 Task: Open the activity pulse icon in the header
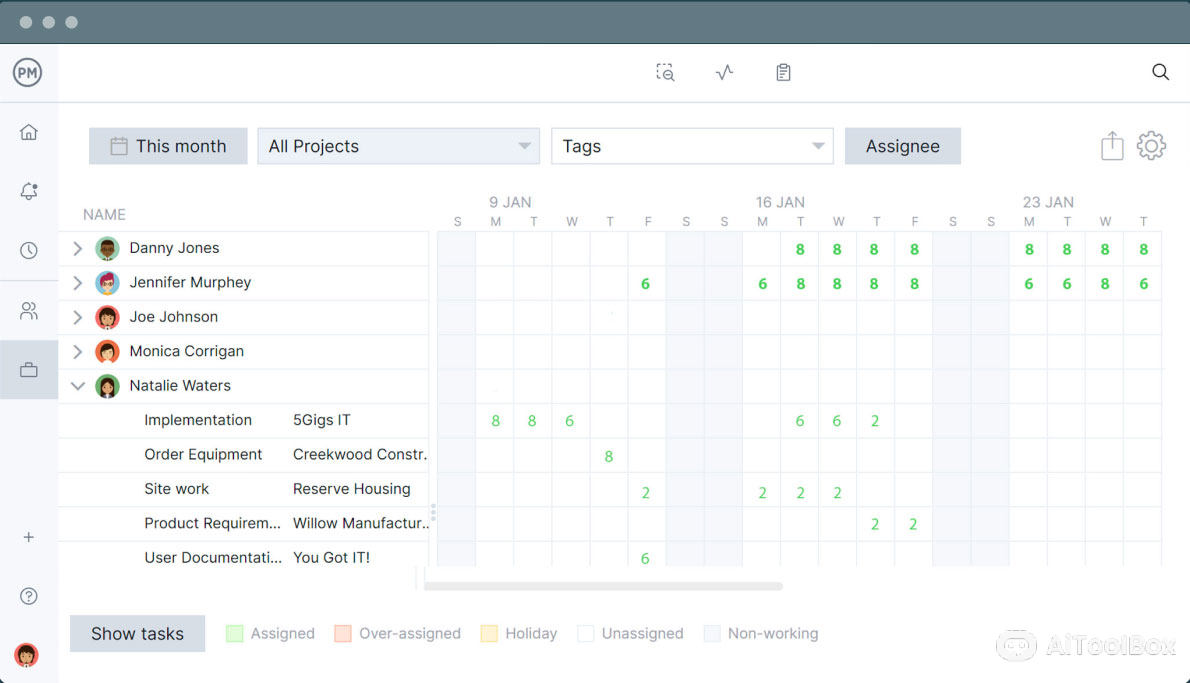(x=724, y=71)
